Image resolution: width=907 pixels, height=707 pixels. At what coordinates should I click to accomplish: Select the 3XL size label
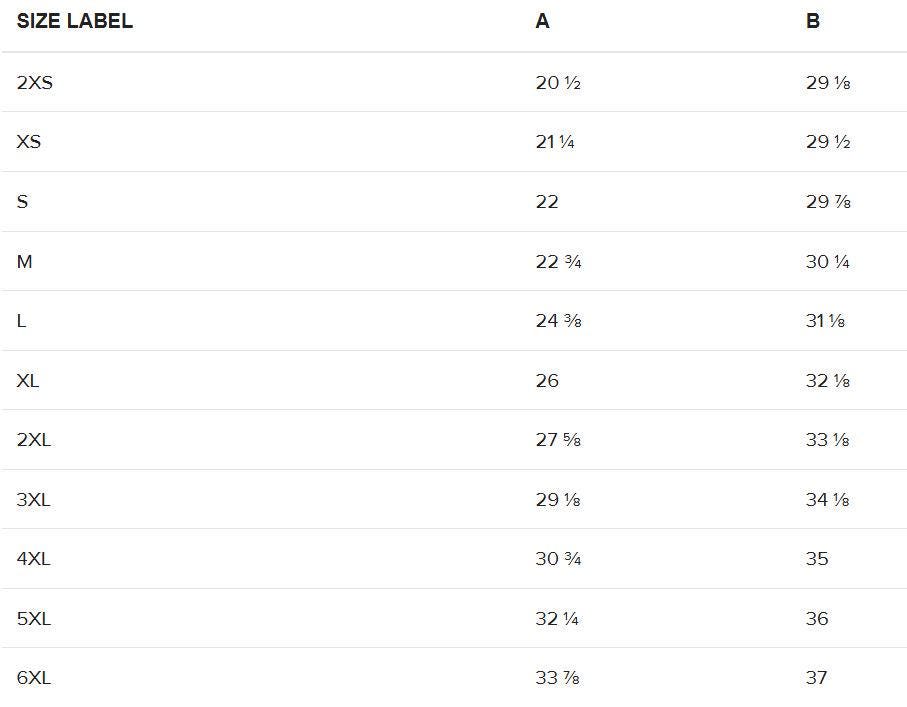coord(33,500)
